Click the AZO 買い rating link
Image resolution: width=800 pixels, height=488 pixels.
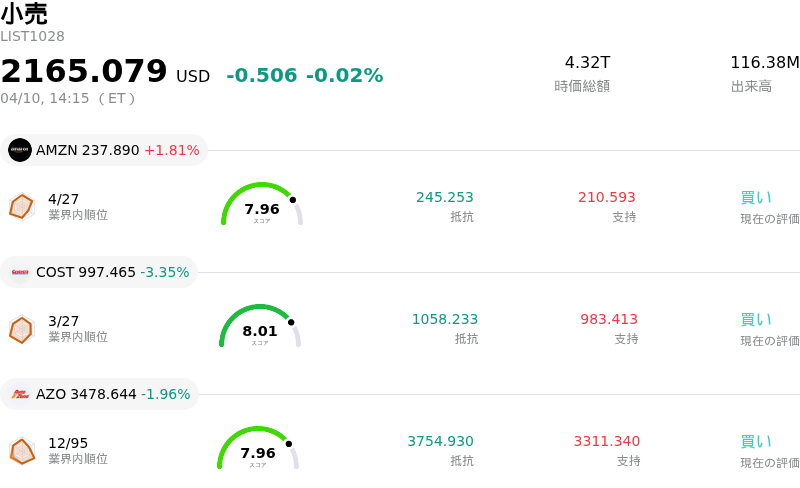756,441
